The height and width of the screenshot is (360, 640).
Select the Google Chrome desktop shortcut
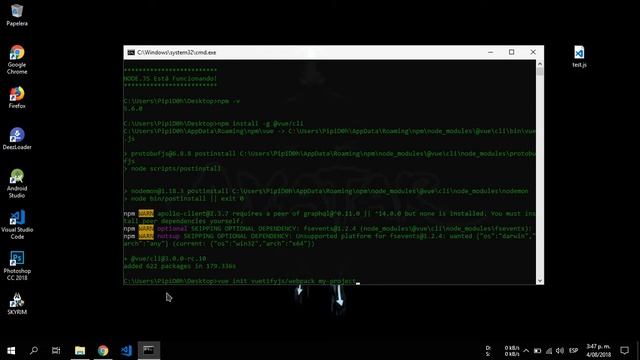click(x=17, y=60)
